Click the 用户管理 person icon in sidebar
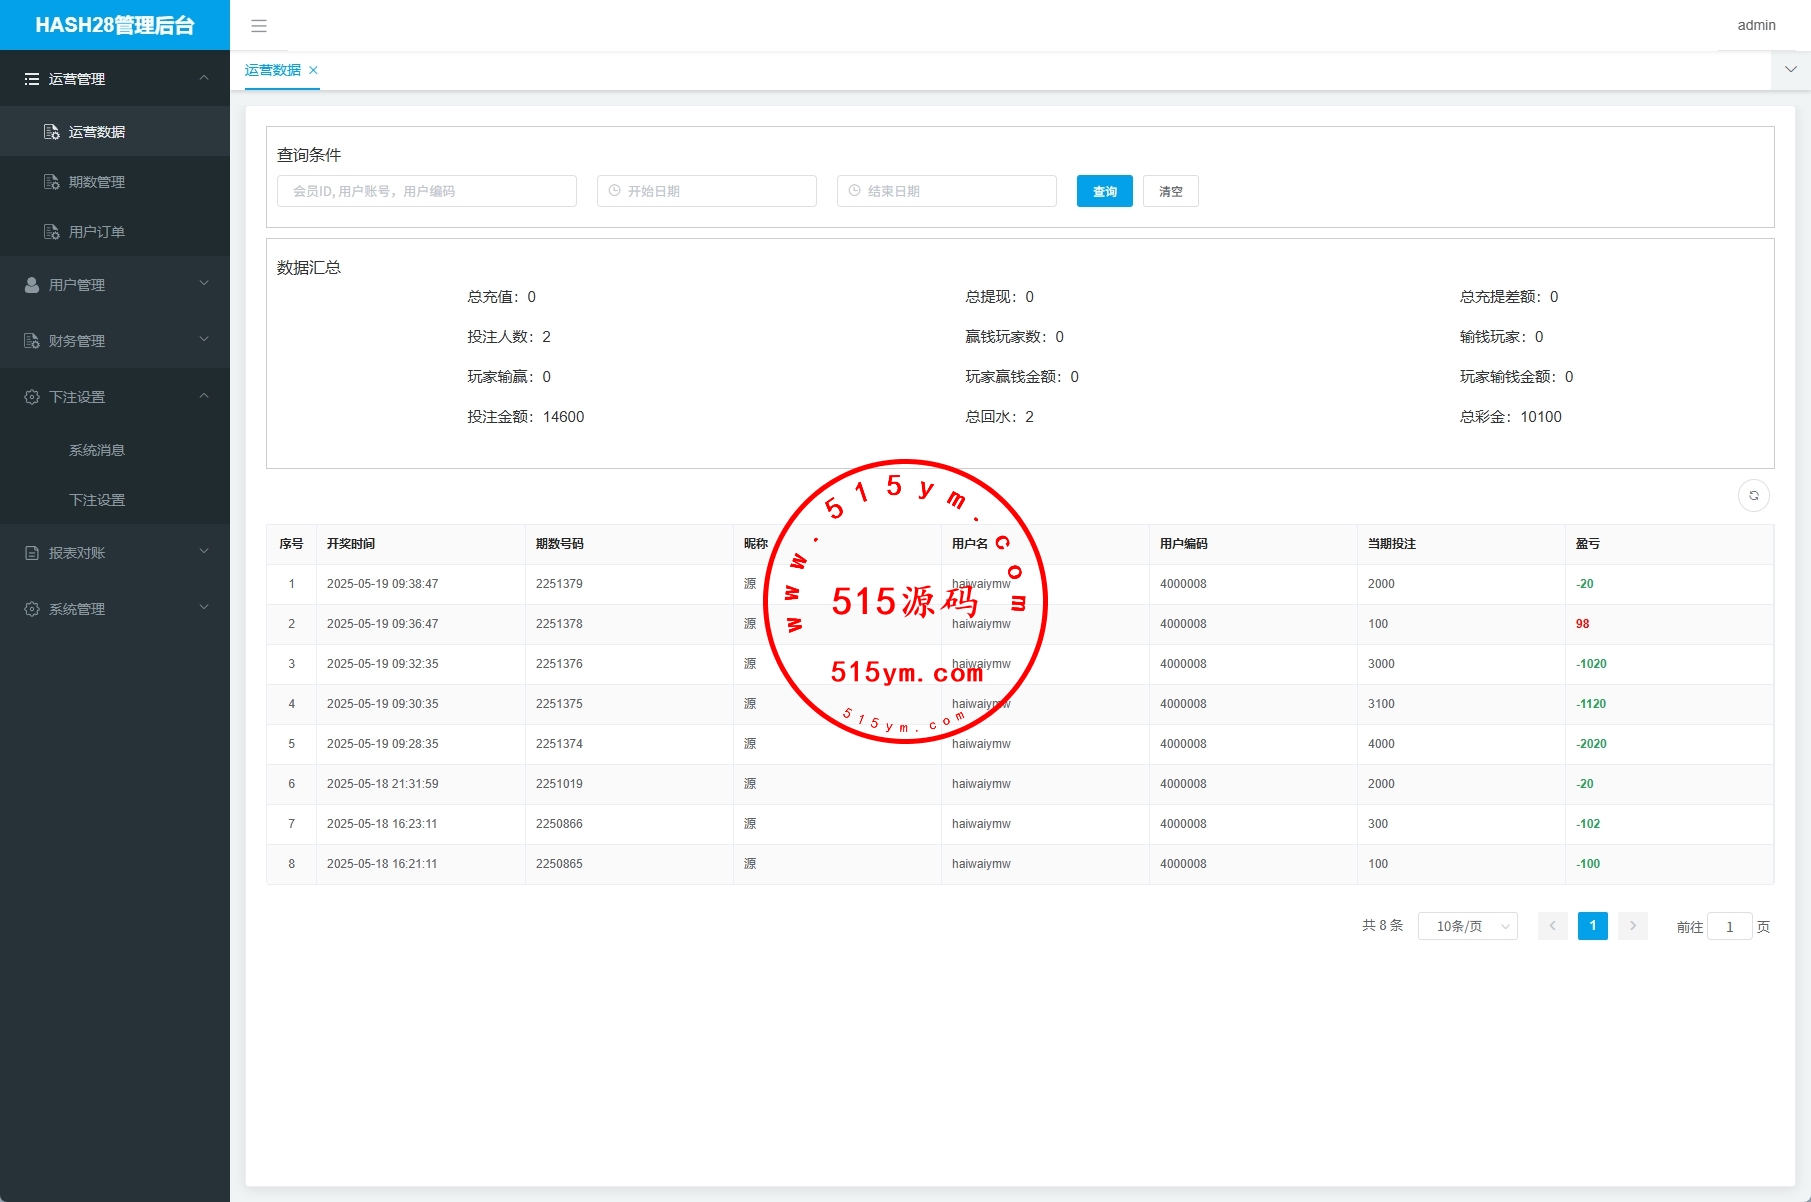 pos(32,285)
